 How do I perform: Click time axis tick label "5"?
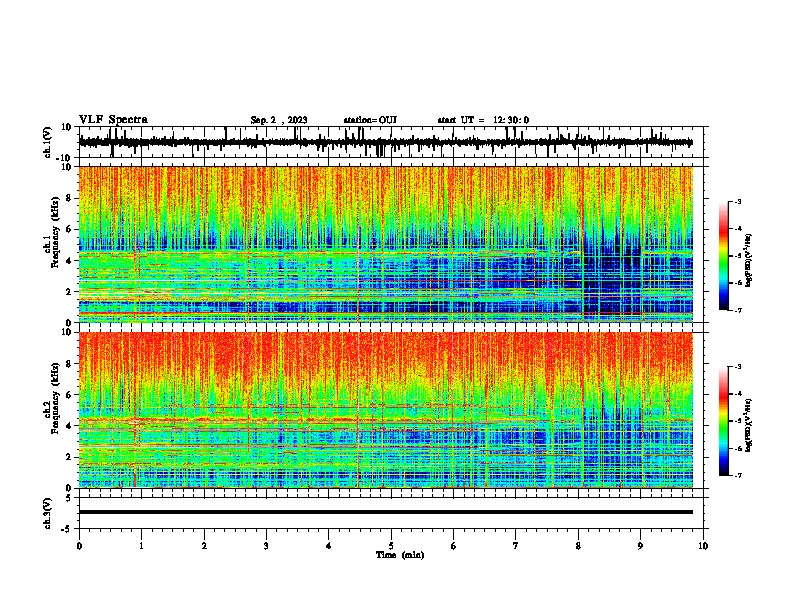(x=391, y=546)
